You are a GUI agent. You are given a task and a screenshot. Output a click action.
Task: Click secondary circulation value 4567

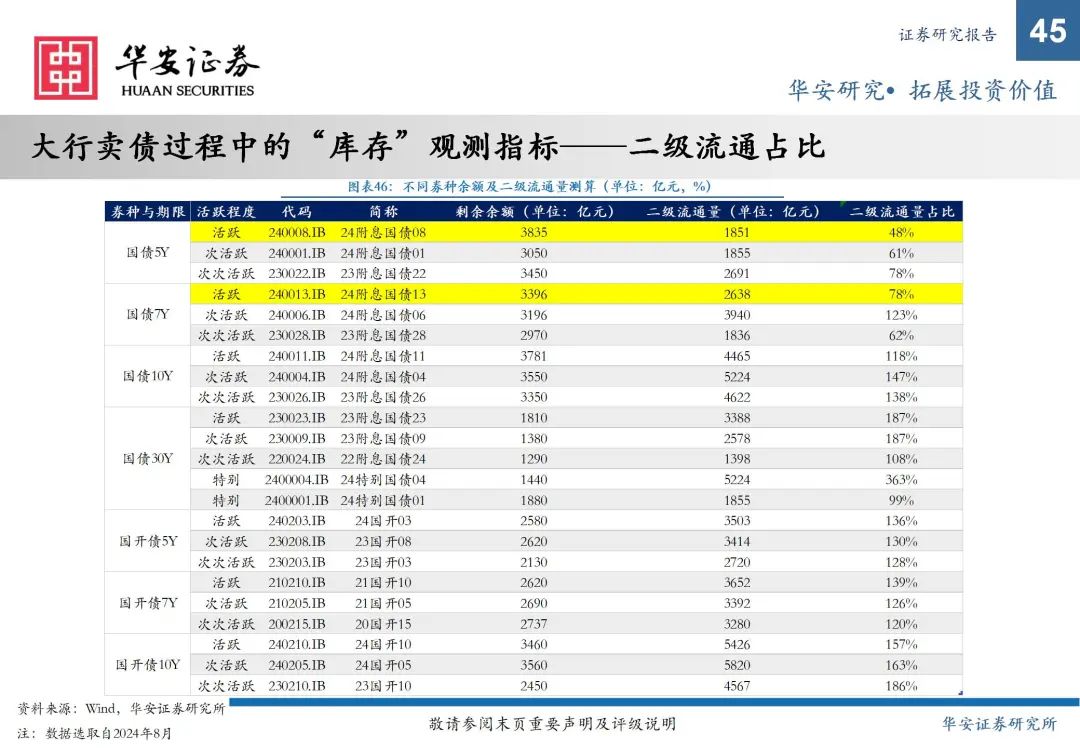[736, 686]
